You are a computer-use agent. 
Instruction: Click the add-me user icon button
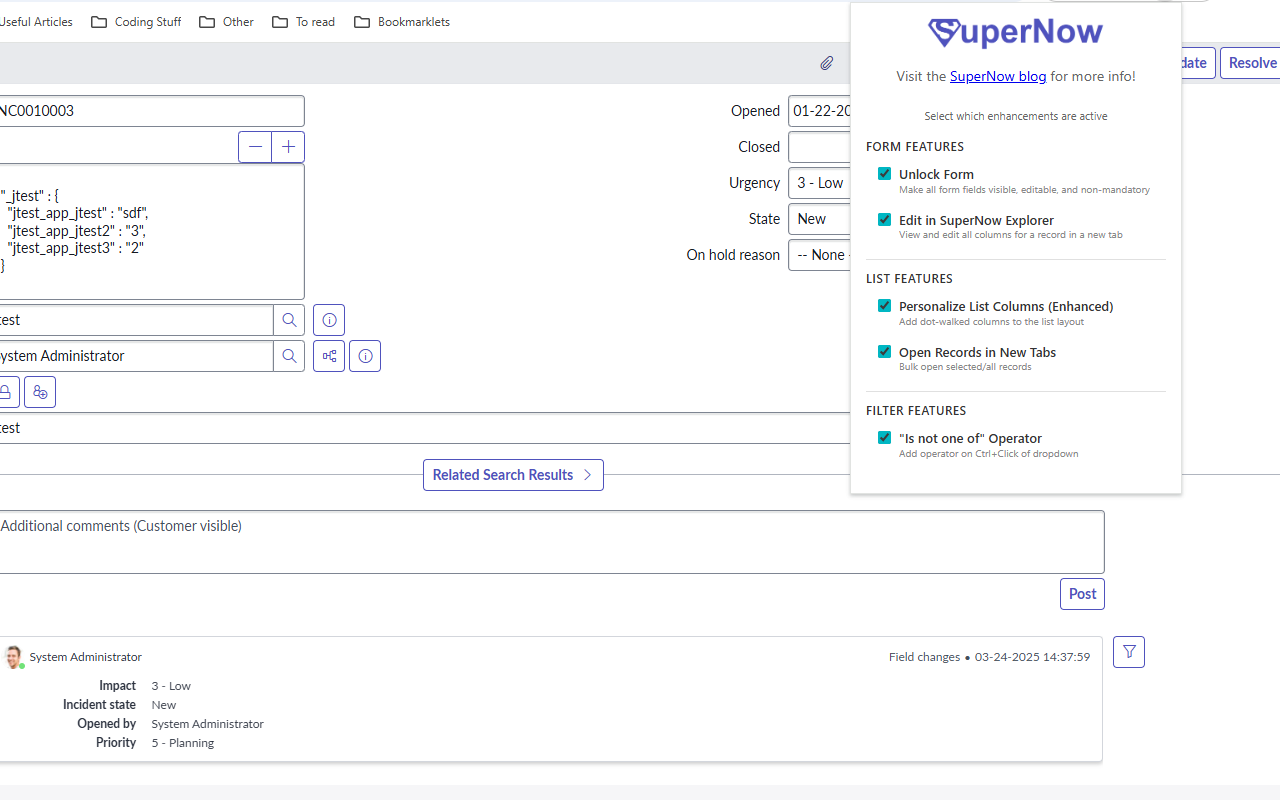pyautogui.click(x=40, y=392)
